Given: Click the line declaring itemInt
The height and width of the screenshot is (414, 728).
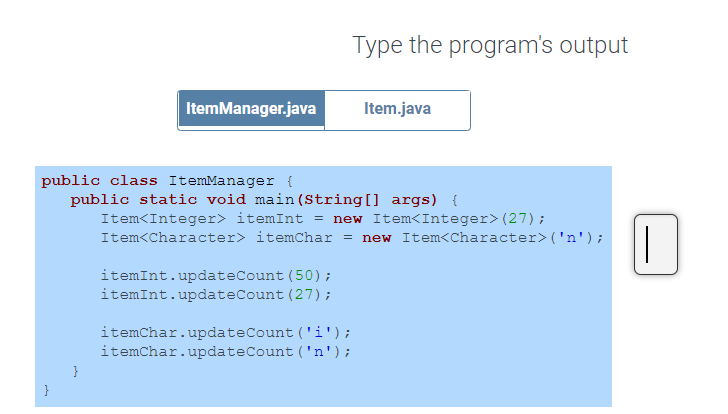Looking at the screenshot, I should click(323, 219).
